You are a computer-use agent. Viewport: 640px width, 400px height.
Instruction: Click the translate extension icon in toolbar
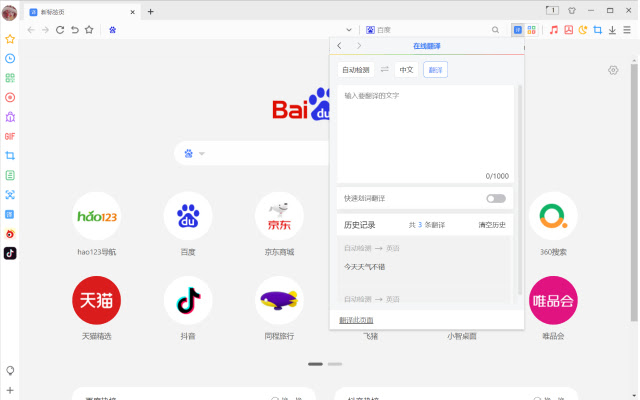pos(518,30)
